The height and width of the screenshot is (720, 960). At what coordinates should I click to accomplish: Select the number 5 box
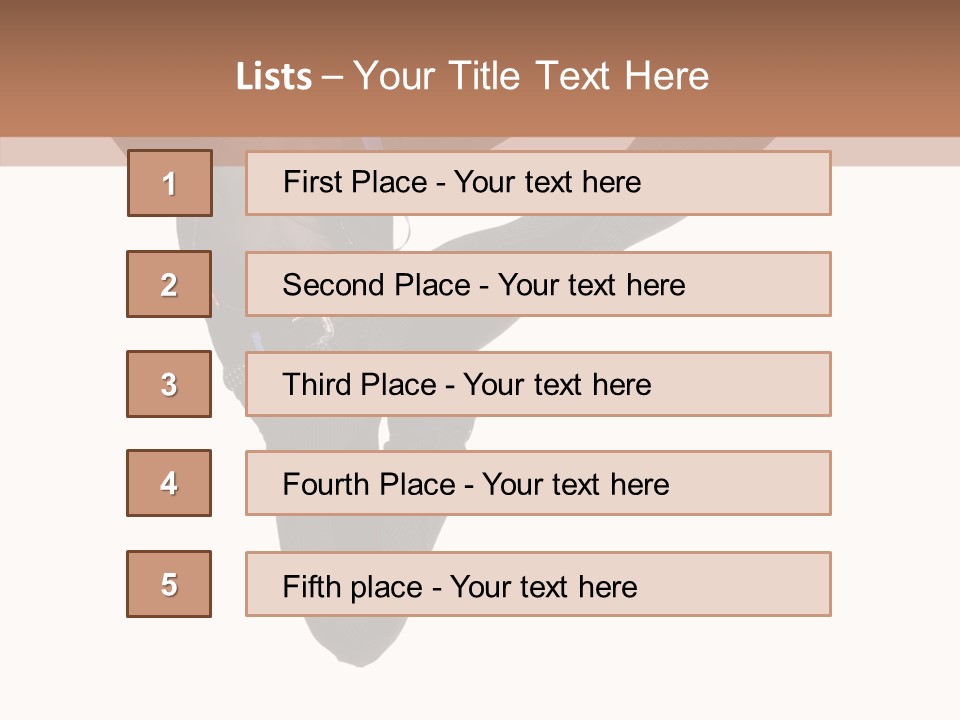[x=169, y=584]
